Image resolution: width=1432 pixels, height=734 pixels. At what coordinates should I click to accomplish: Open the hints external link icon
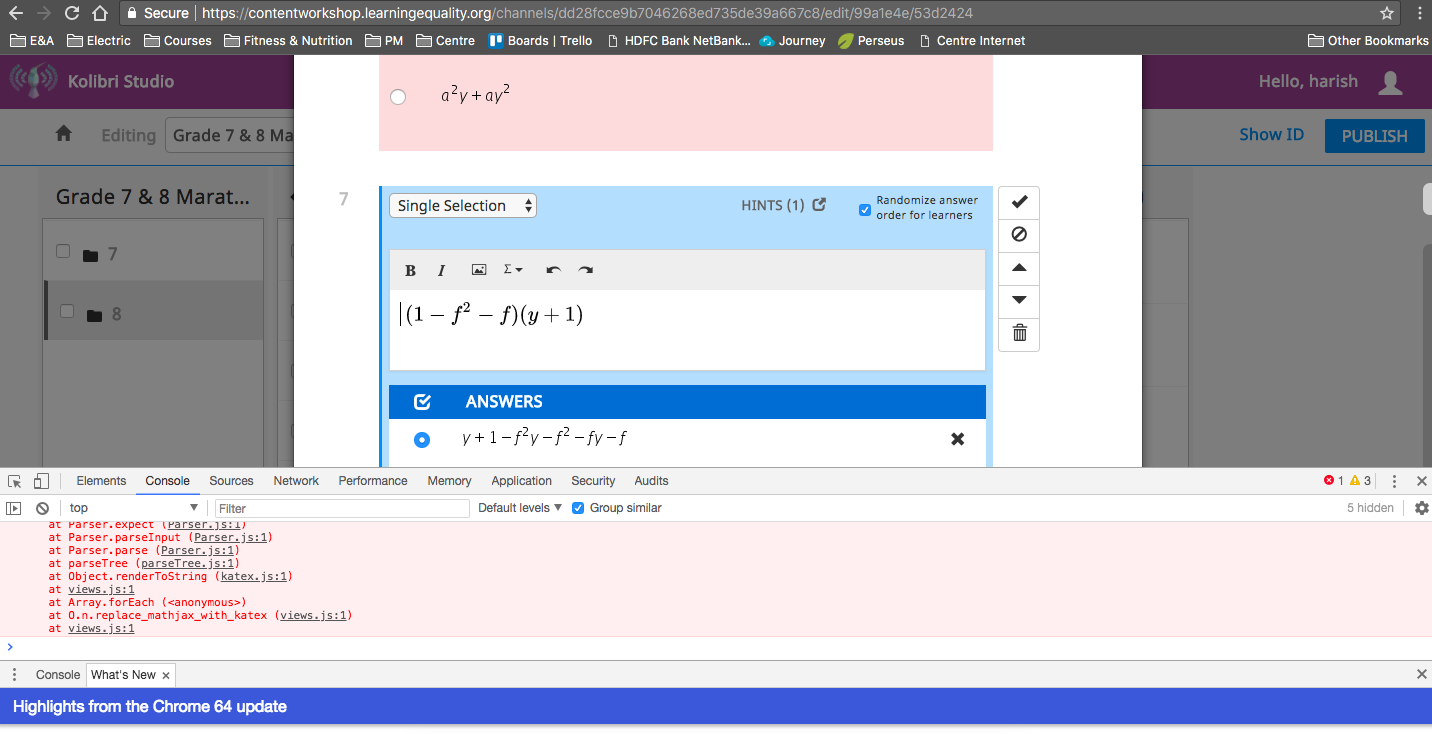coord(819,205)
